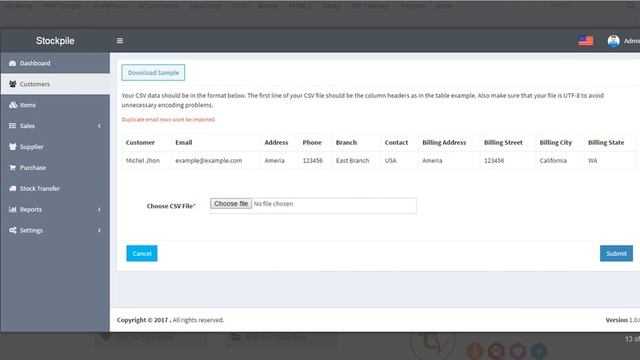Click the duplicate email warning text
Viewport: 640px width, 360px height.
click(x=168, y=120)
